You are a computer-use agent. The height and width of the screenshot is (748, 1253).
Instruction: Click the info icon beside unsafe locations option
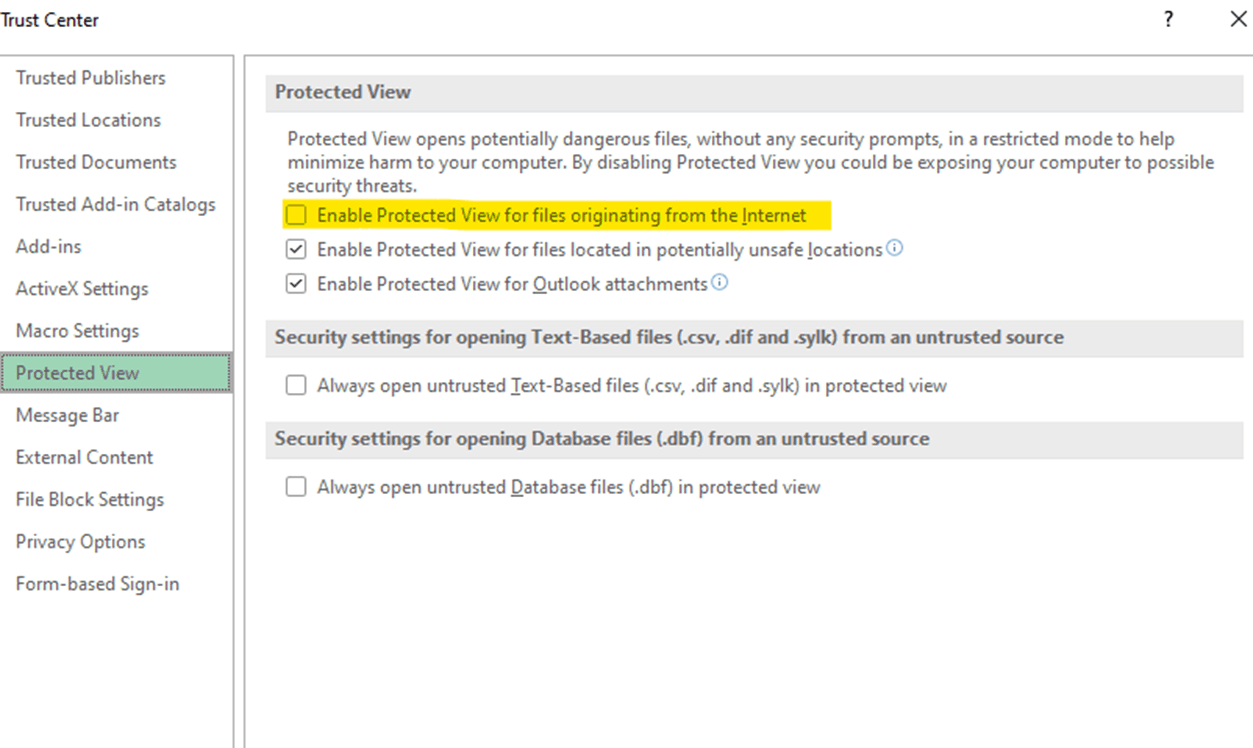tap(895, 248)
